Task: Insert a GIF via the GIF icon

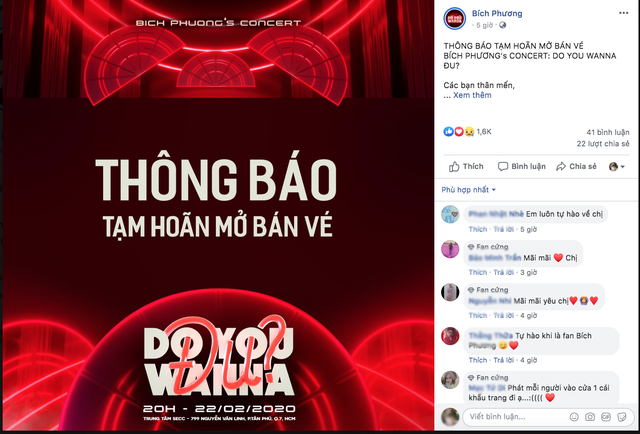Action: coord(606,417)
